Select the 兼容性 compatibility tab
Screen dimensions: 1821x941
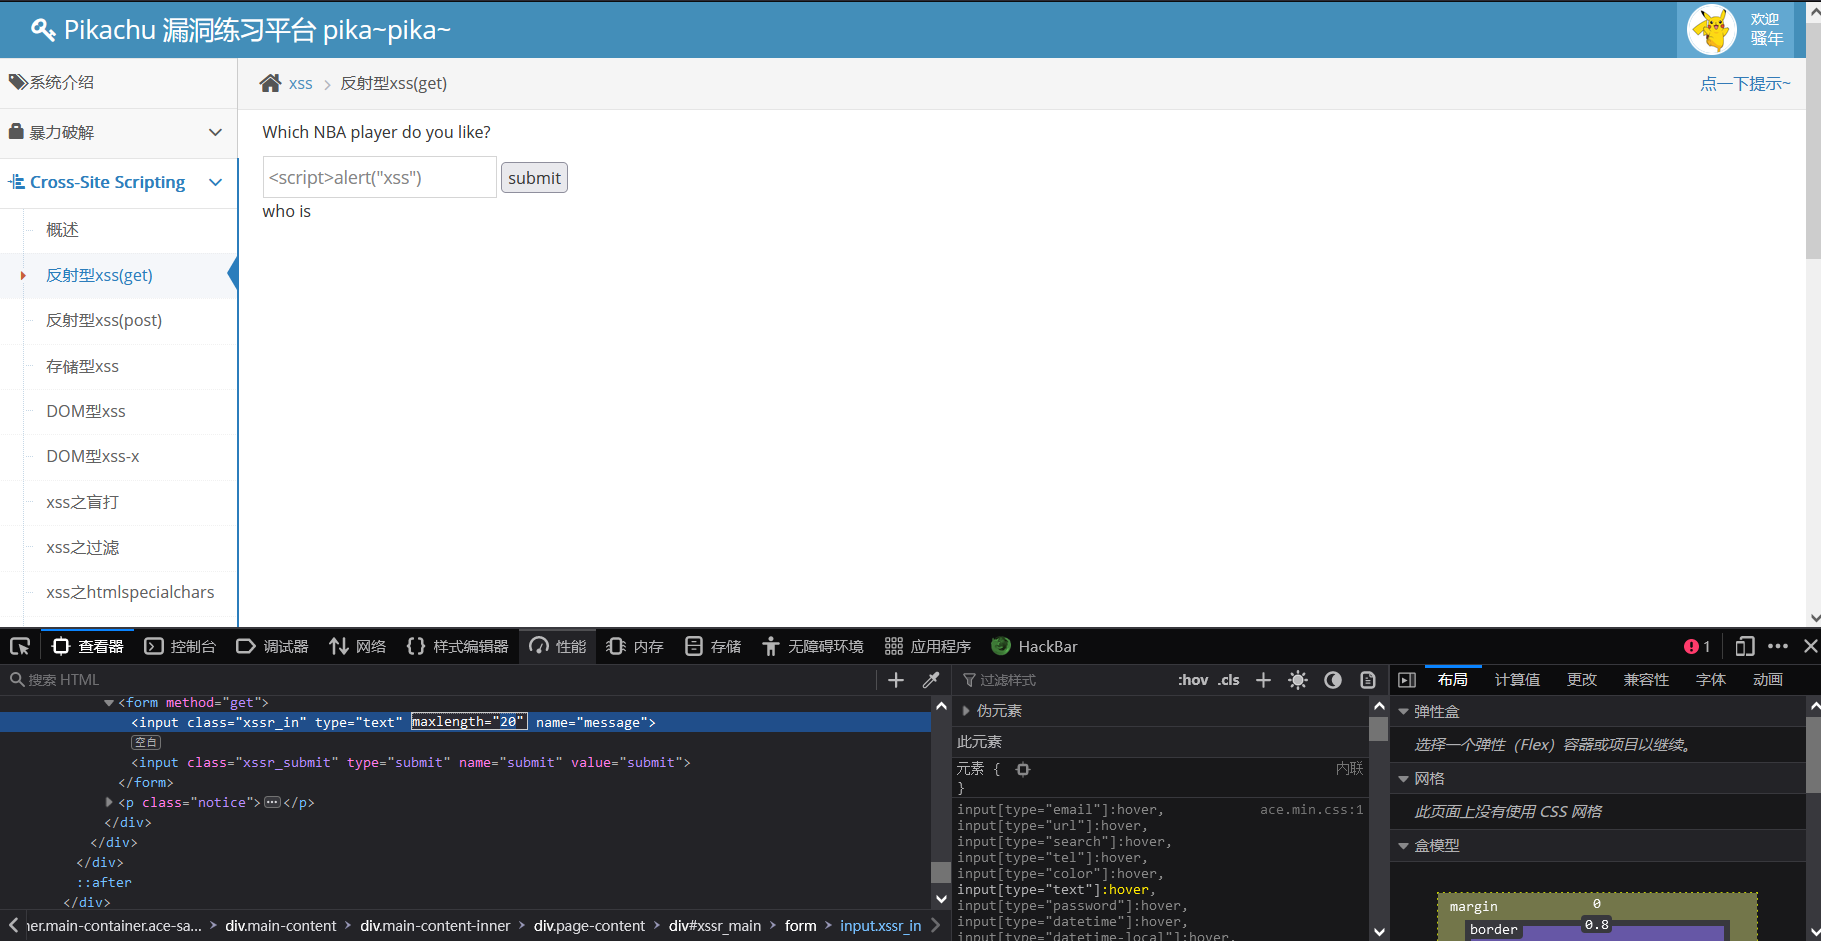point(1646,680)
